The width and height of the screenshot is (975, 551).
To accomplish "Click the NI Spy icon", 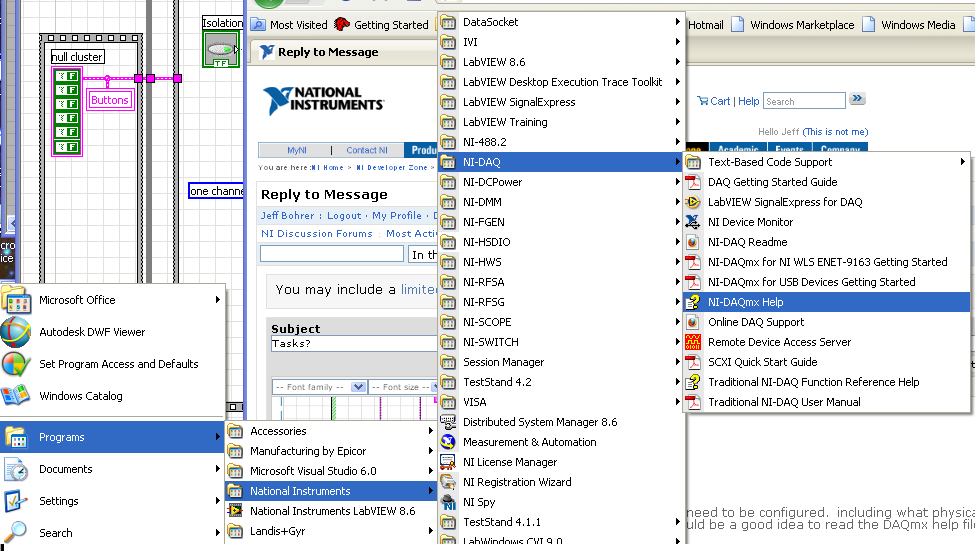I will [x=448, y=502].
